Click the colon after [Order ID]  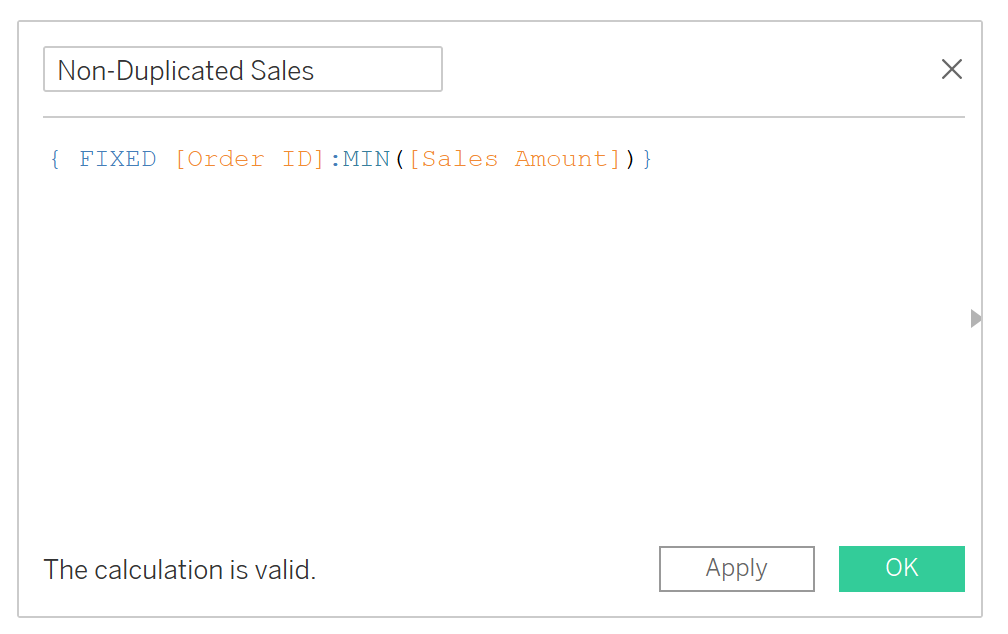[x=335, y=159]
